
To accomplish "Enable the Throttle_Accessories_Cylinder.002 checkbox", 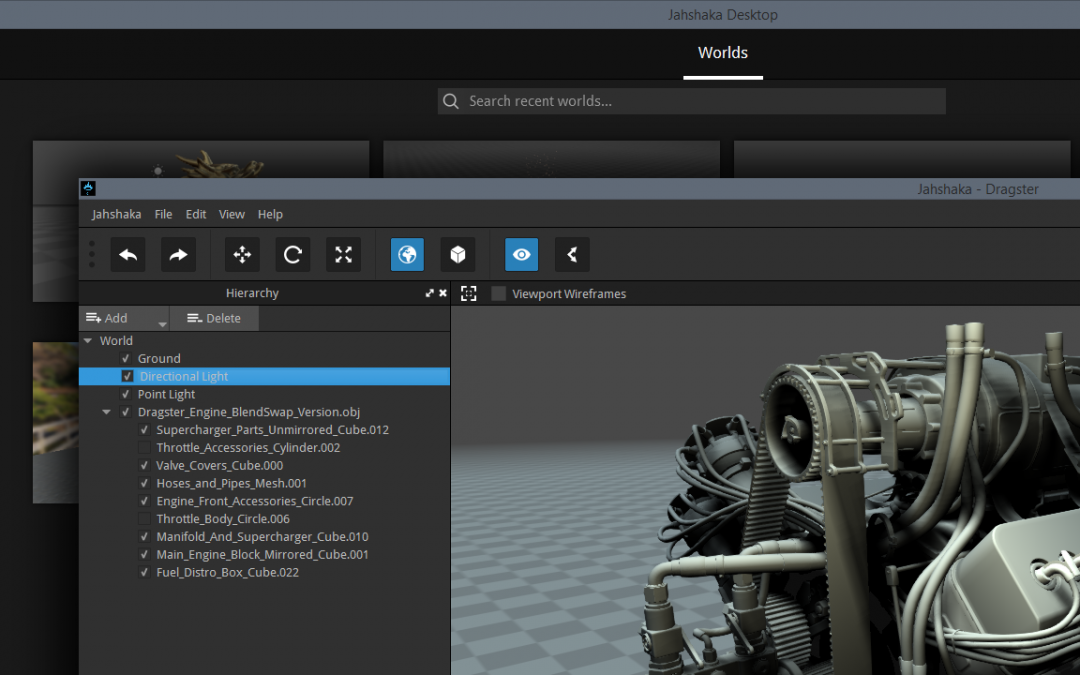I will [144, 447].
